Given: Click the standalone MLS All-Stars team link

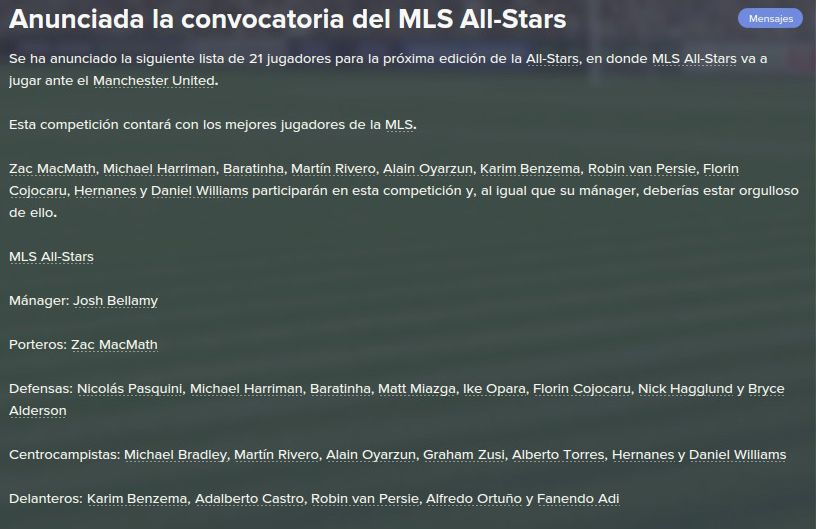Looking at the screenshot, I should [52, 256].
